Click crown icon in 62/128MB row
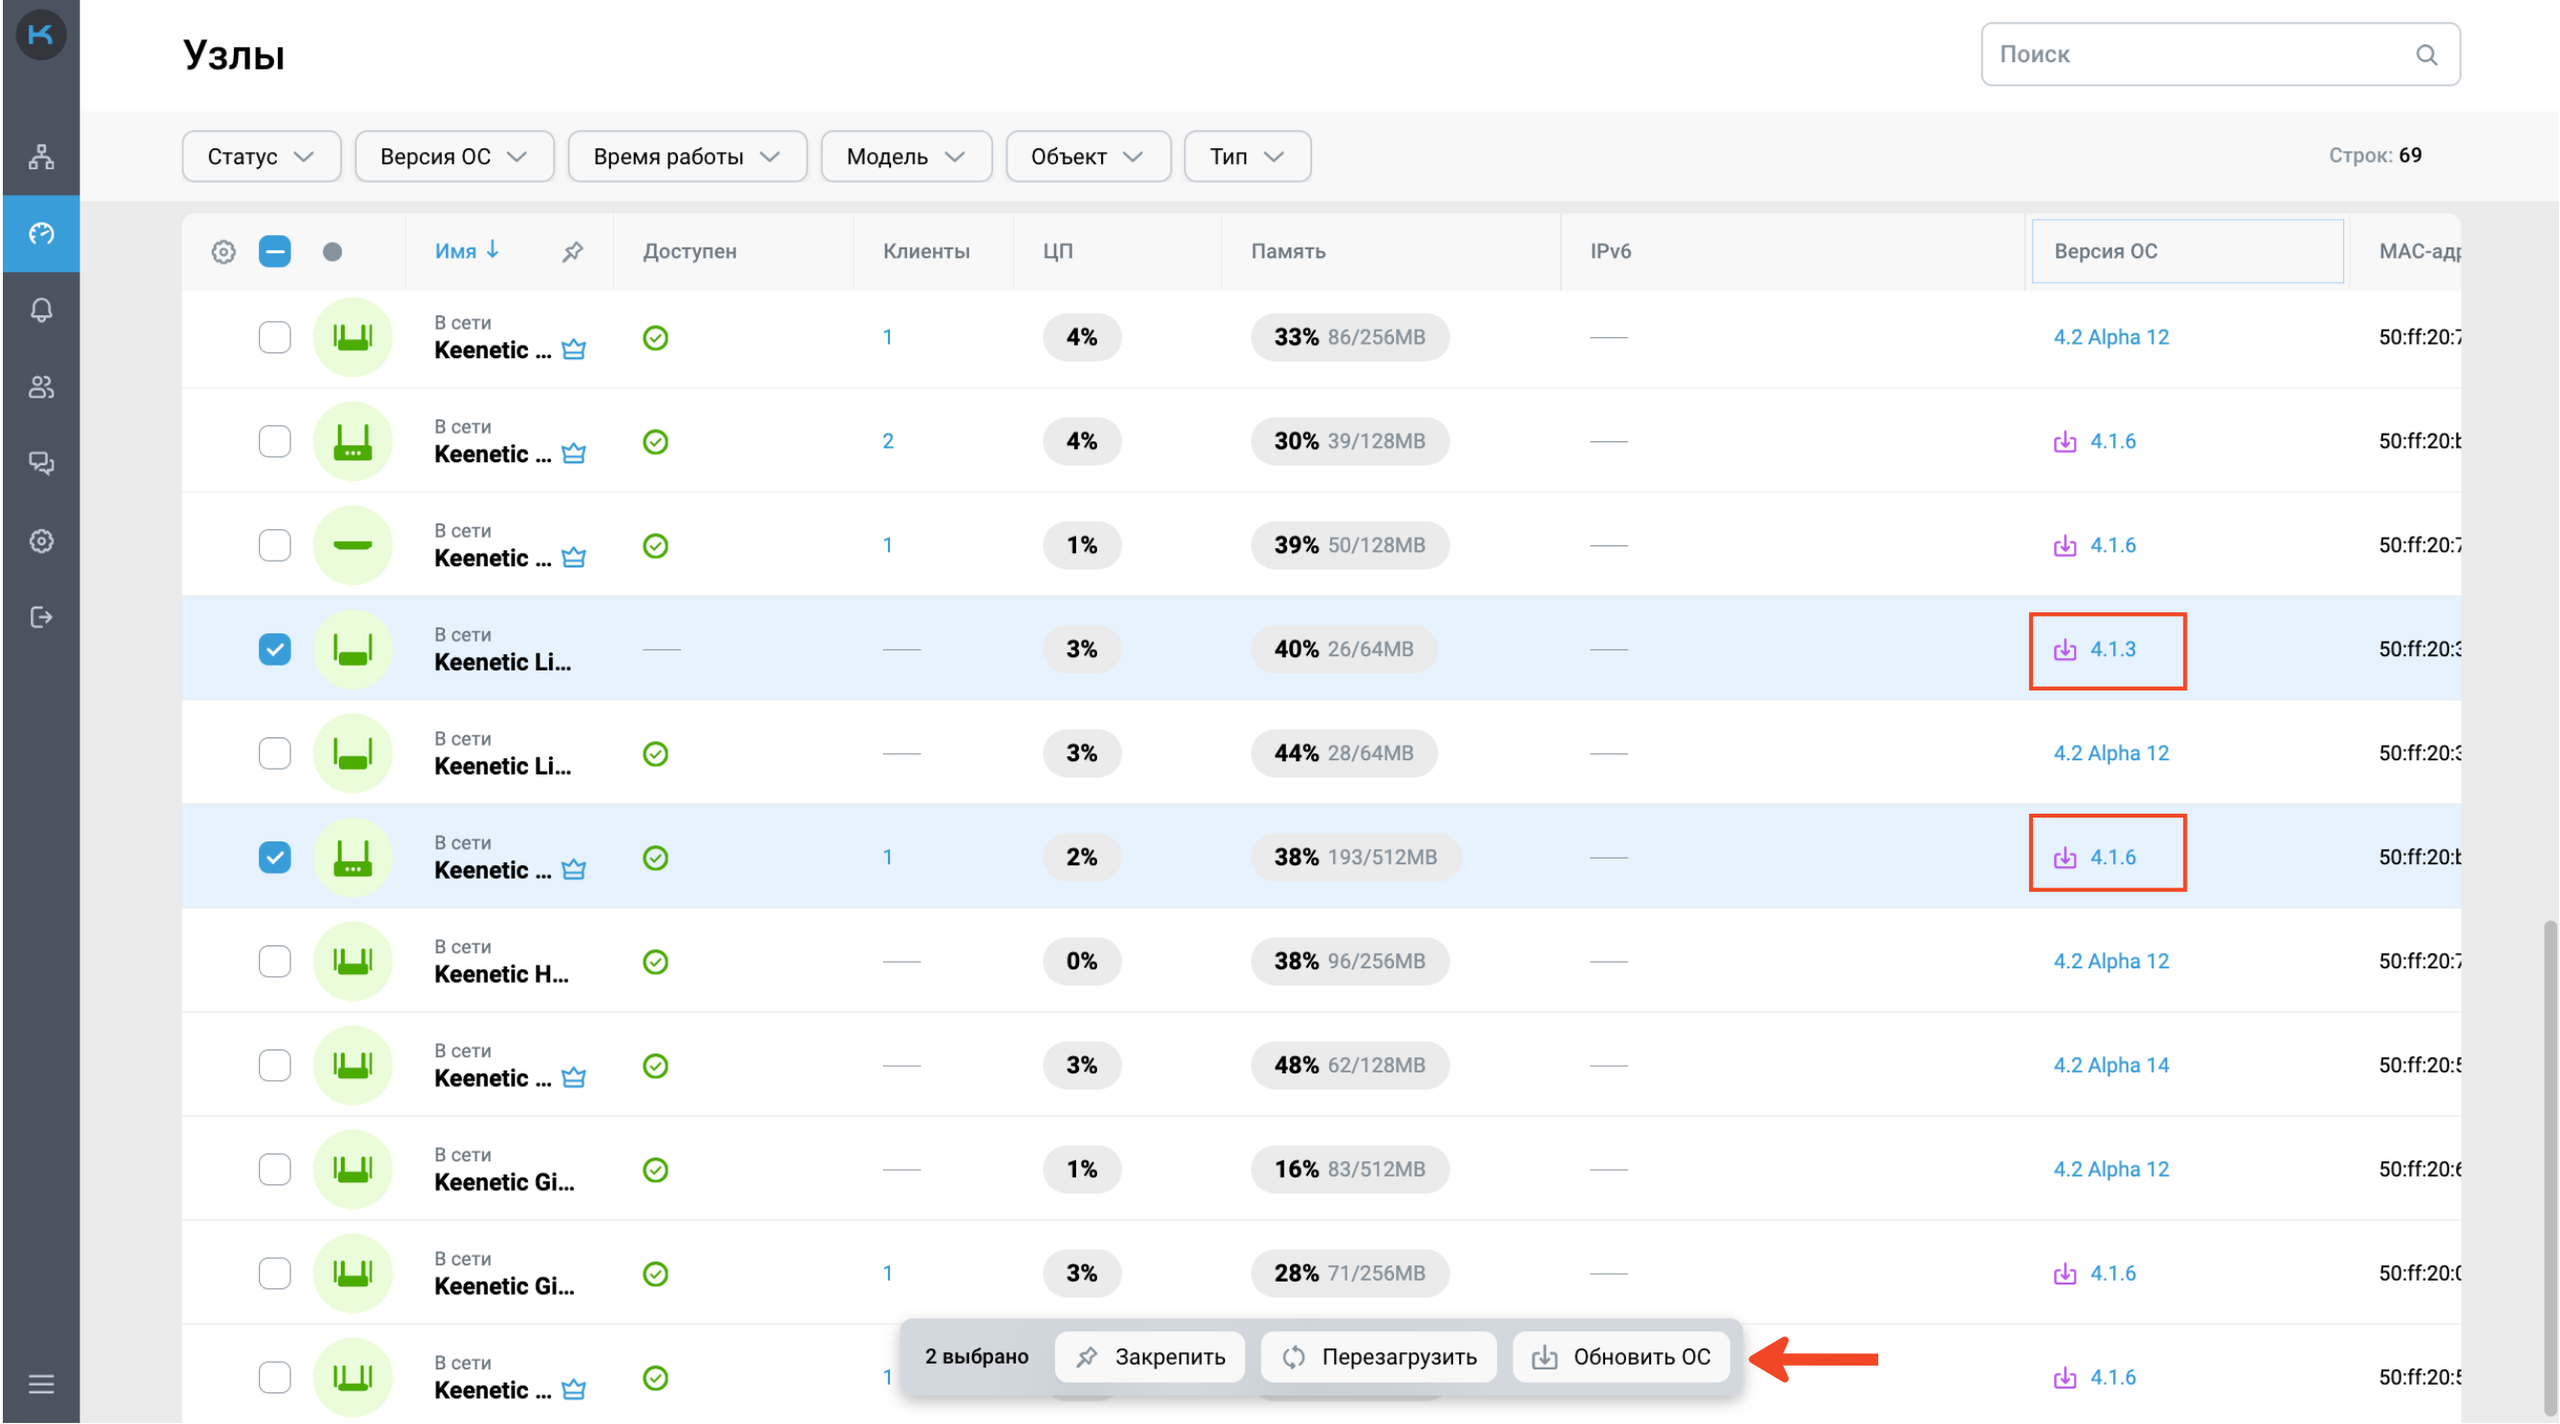 (x=574, y=1078)
